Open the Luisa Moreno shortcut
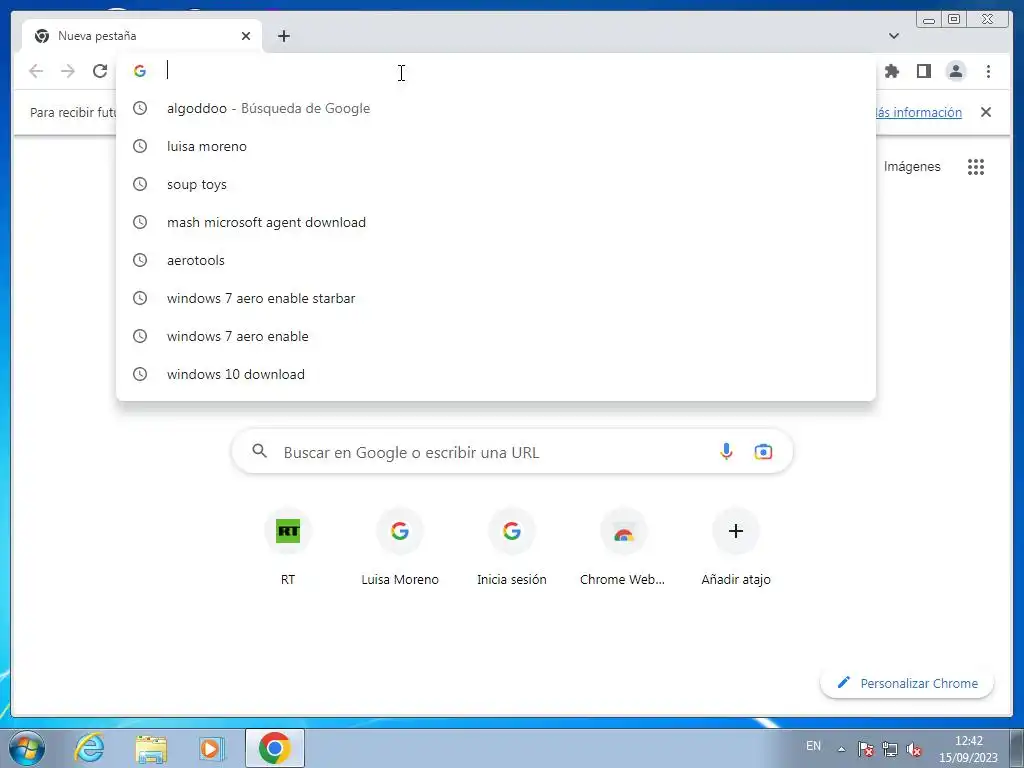 (400, 548)
